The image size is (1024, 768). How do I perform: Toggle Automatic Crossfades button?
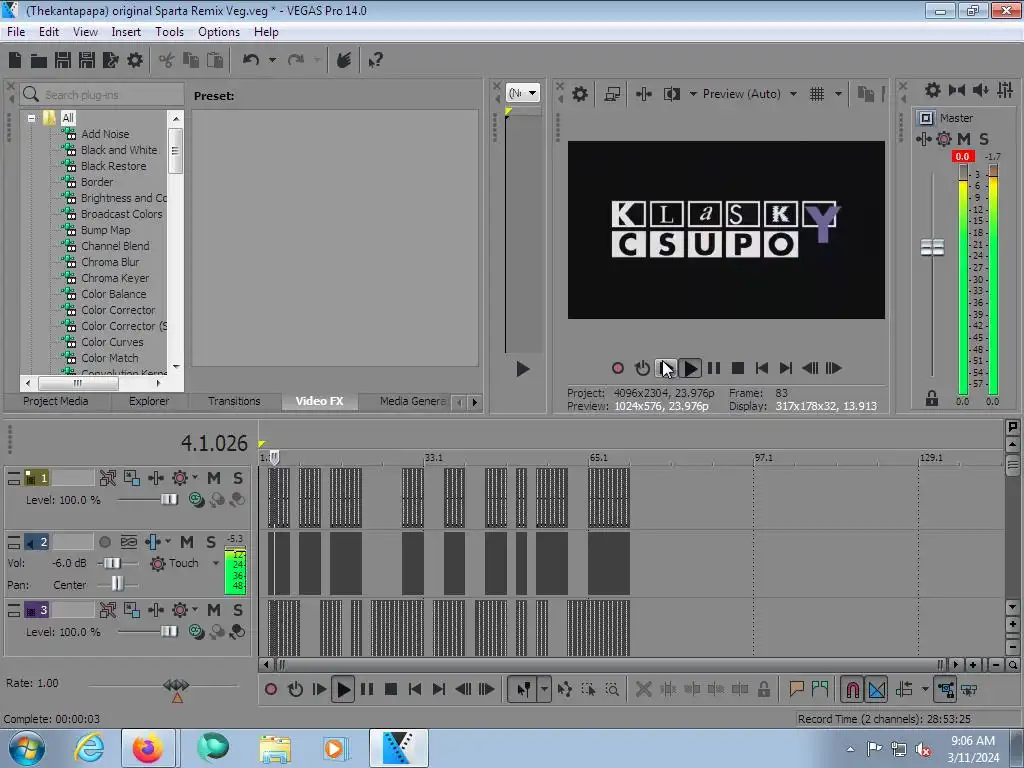coord(876,689)
